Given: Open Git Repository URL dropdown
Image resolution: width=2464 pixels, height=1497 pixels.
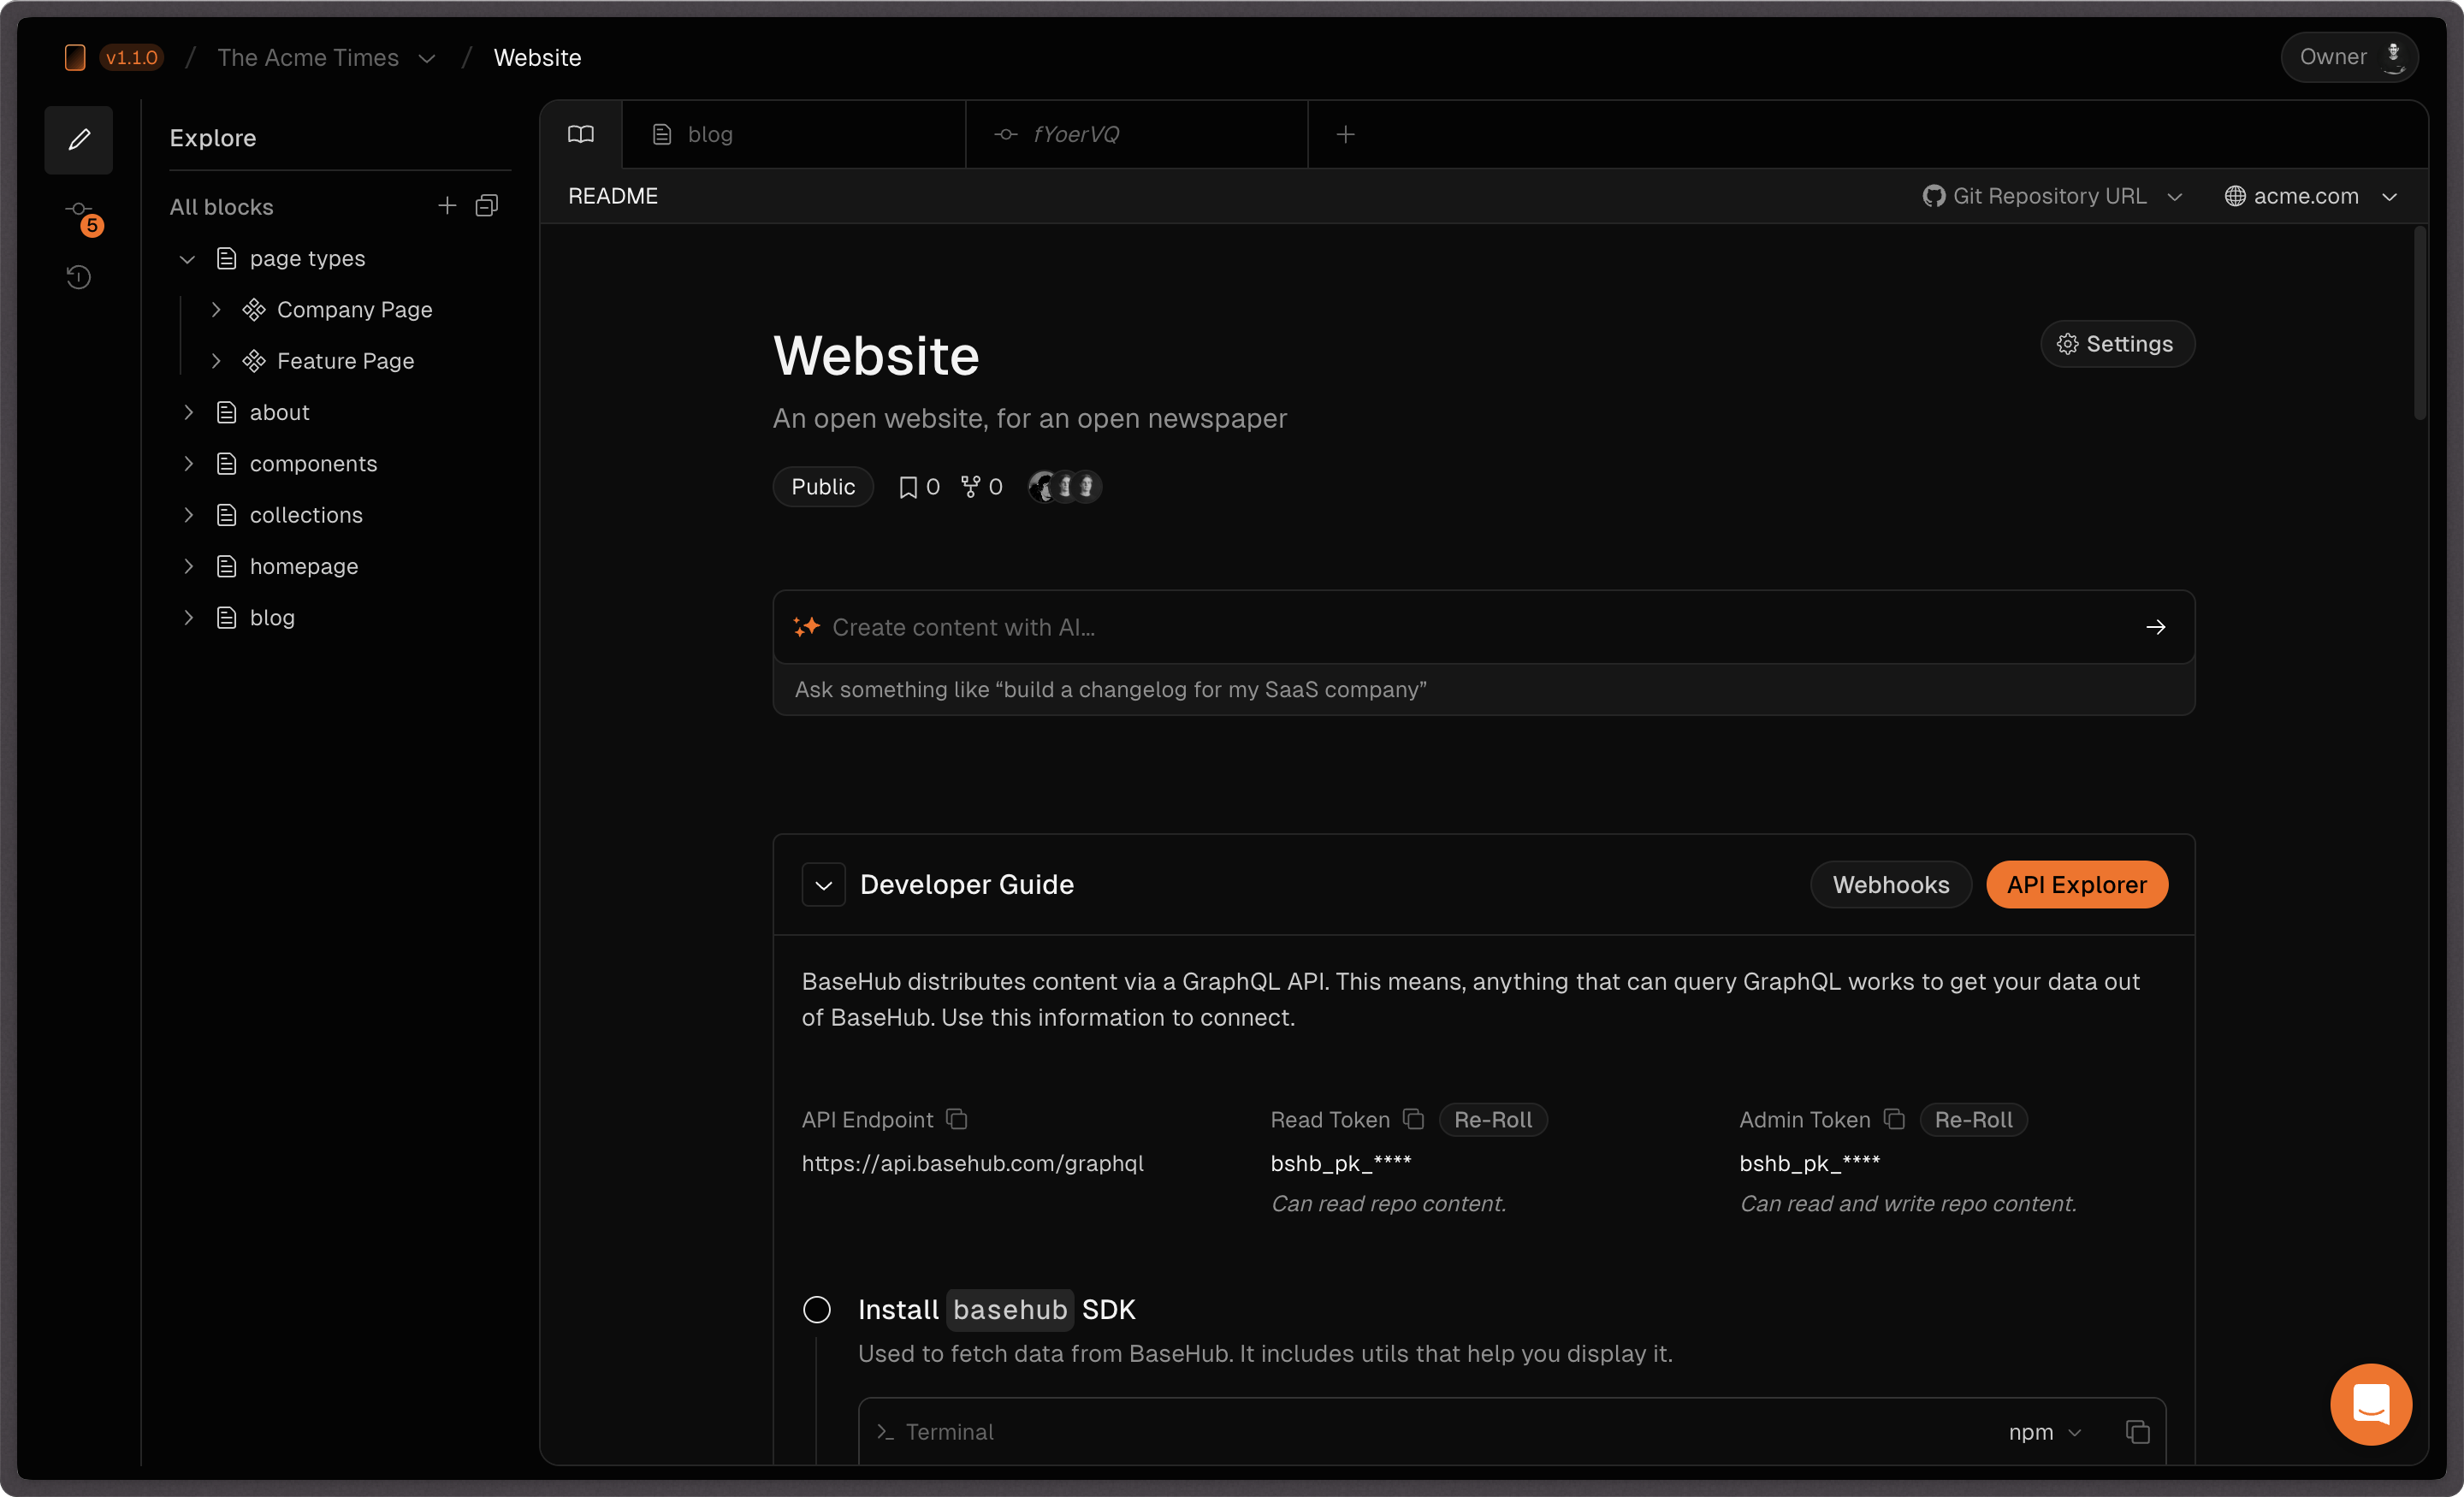Looking at the screenshot, I should [x=2053, y=196].
